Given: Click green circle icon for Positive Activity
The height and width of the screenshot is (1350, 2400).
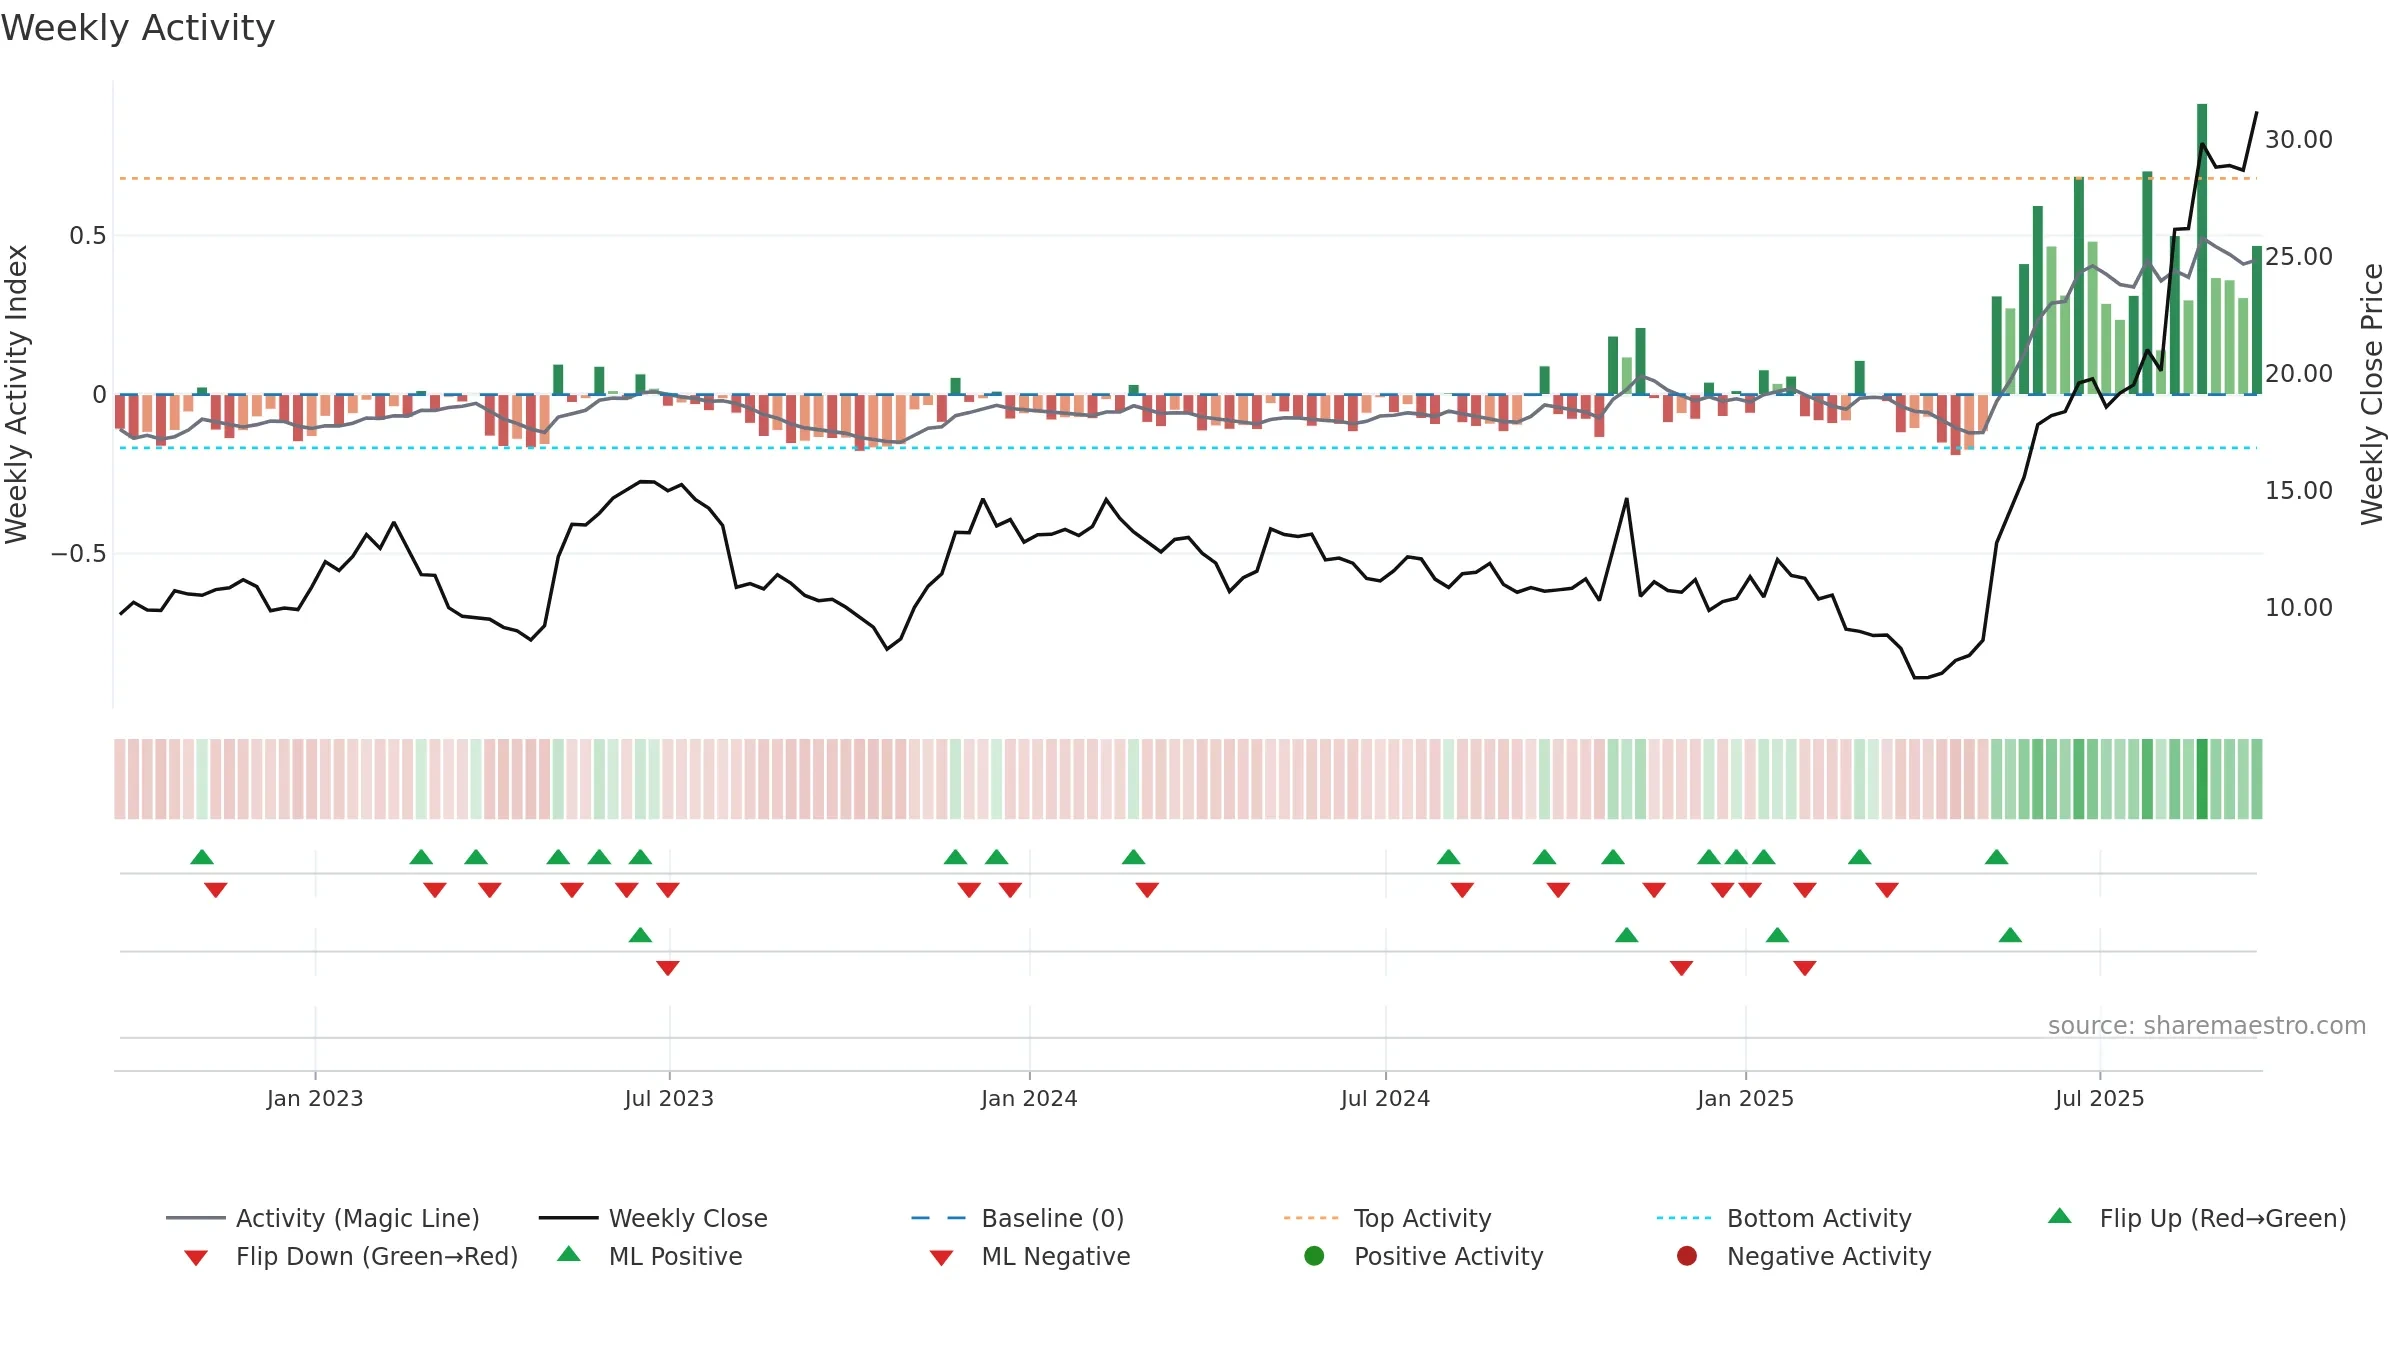Looking at the screenshot, I should point(1314,1256).
